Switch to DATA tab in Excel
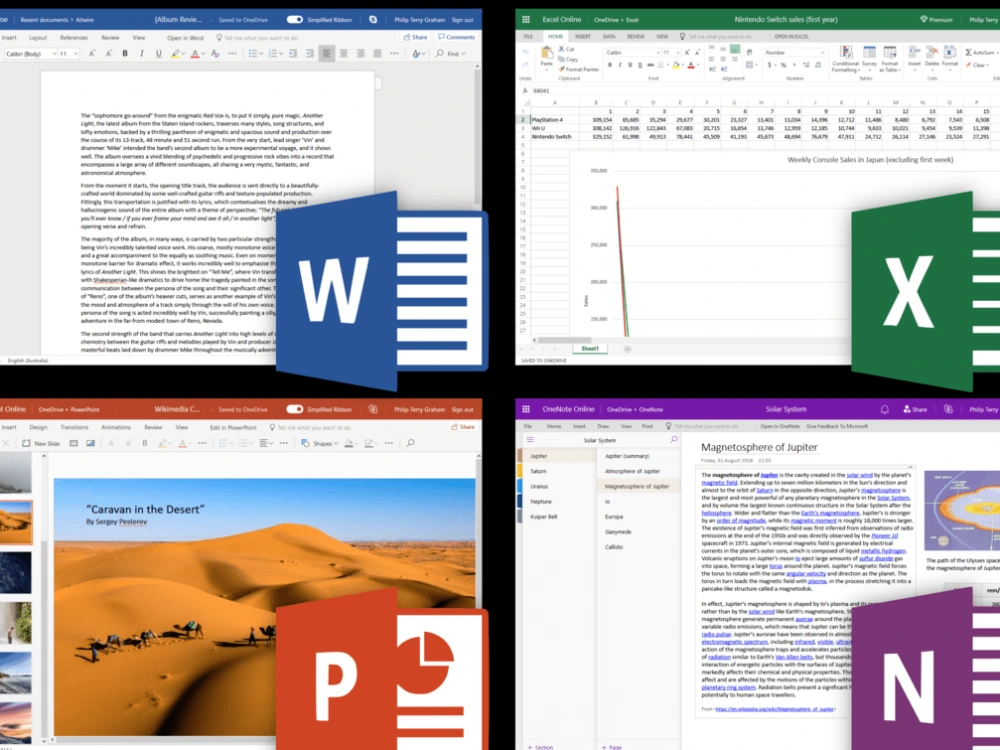Screen dimensions: 1000x750 coord(609,36)
